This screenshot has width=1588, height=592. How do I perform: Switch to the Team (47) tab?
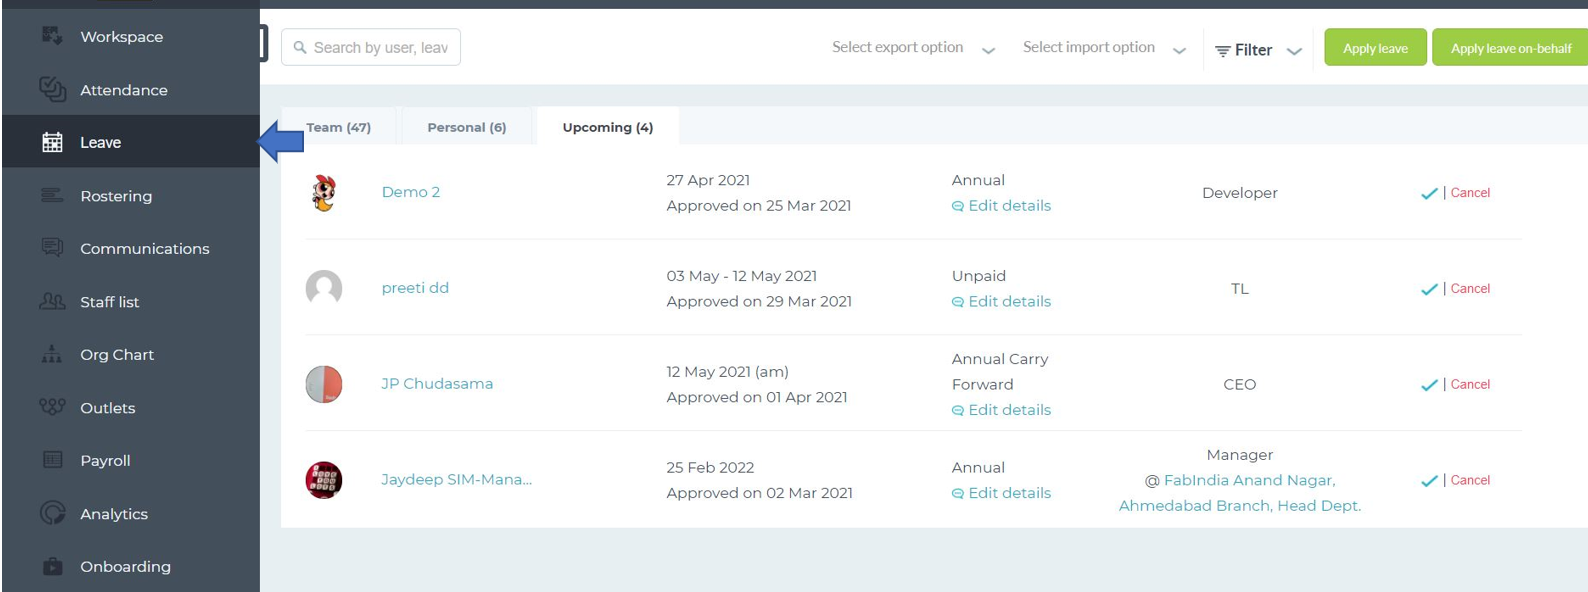tap(338, 127)
